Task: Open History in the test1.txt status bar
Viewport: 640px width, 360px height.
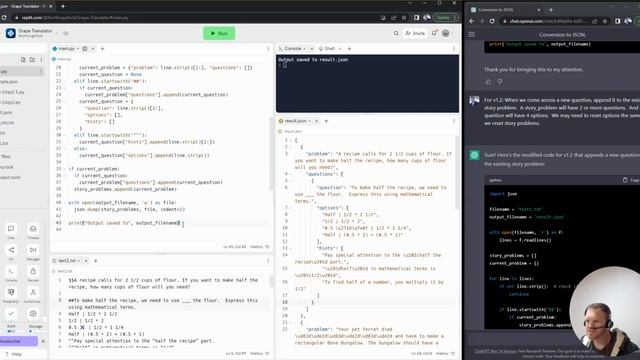Action: click(259, 353)
